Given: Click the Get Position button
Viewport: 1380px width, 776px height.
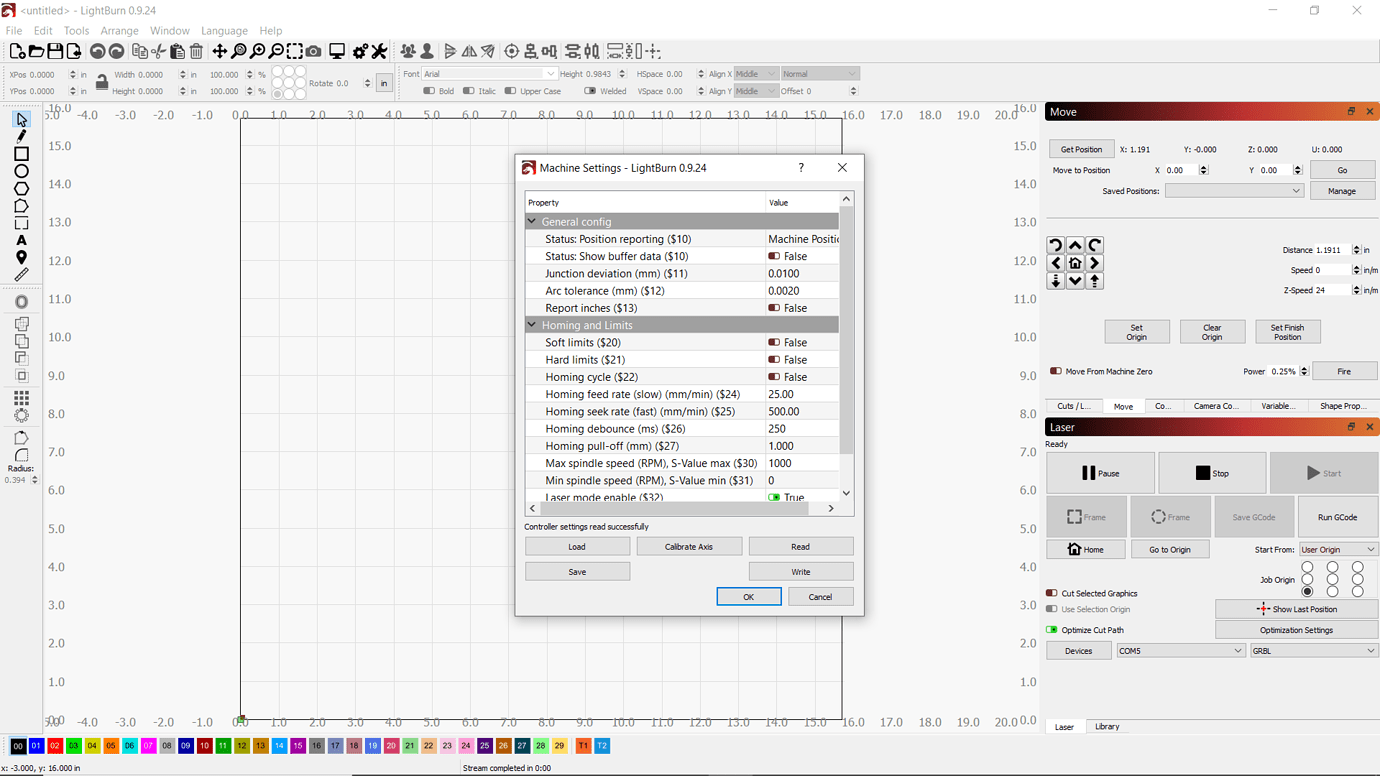Looking at the screenshot, I should coord(1081,149).
